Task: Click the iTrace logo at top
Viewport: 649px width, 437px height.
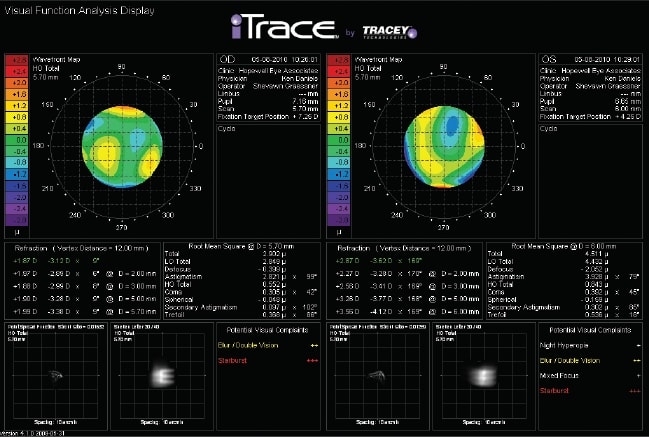Action: [x=285, y=27]
